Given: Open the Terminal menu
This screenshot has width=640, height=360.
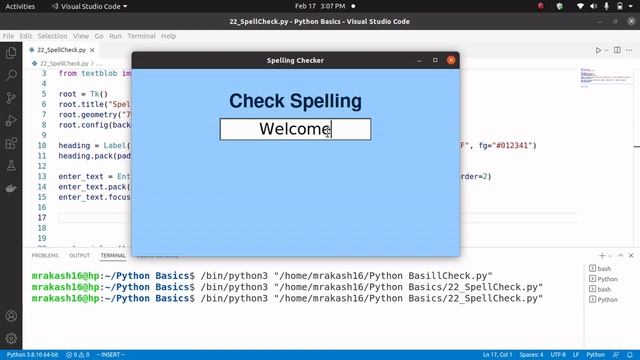Looking at the screenshot, I should (x=141, y=36).
